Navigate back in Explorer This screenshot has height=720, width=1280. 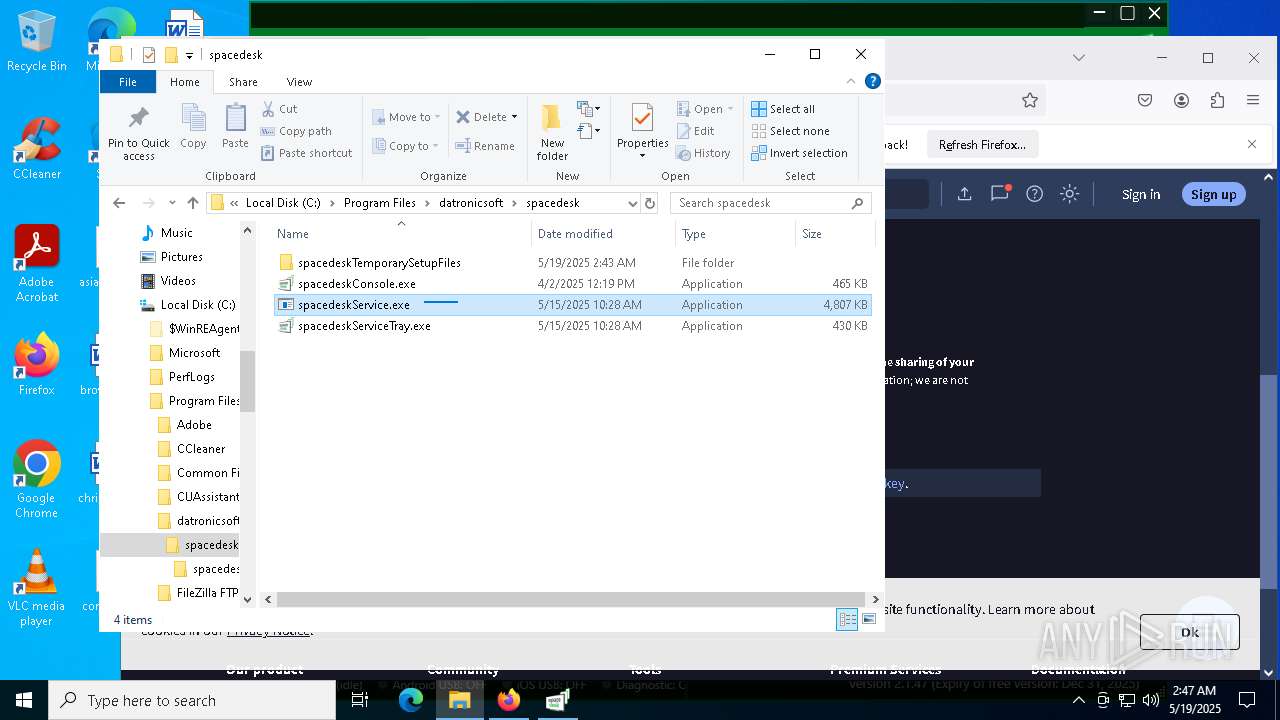pos(119,203)
